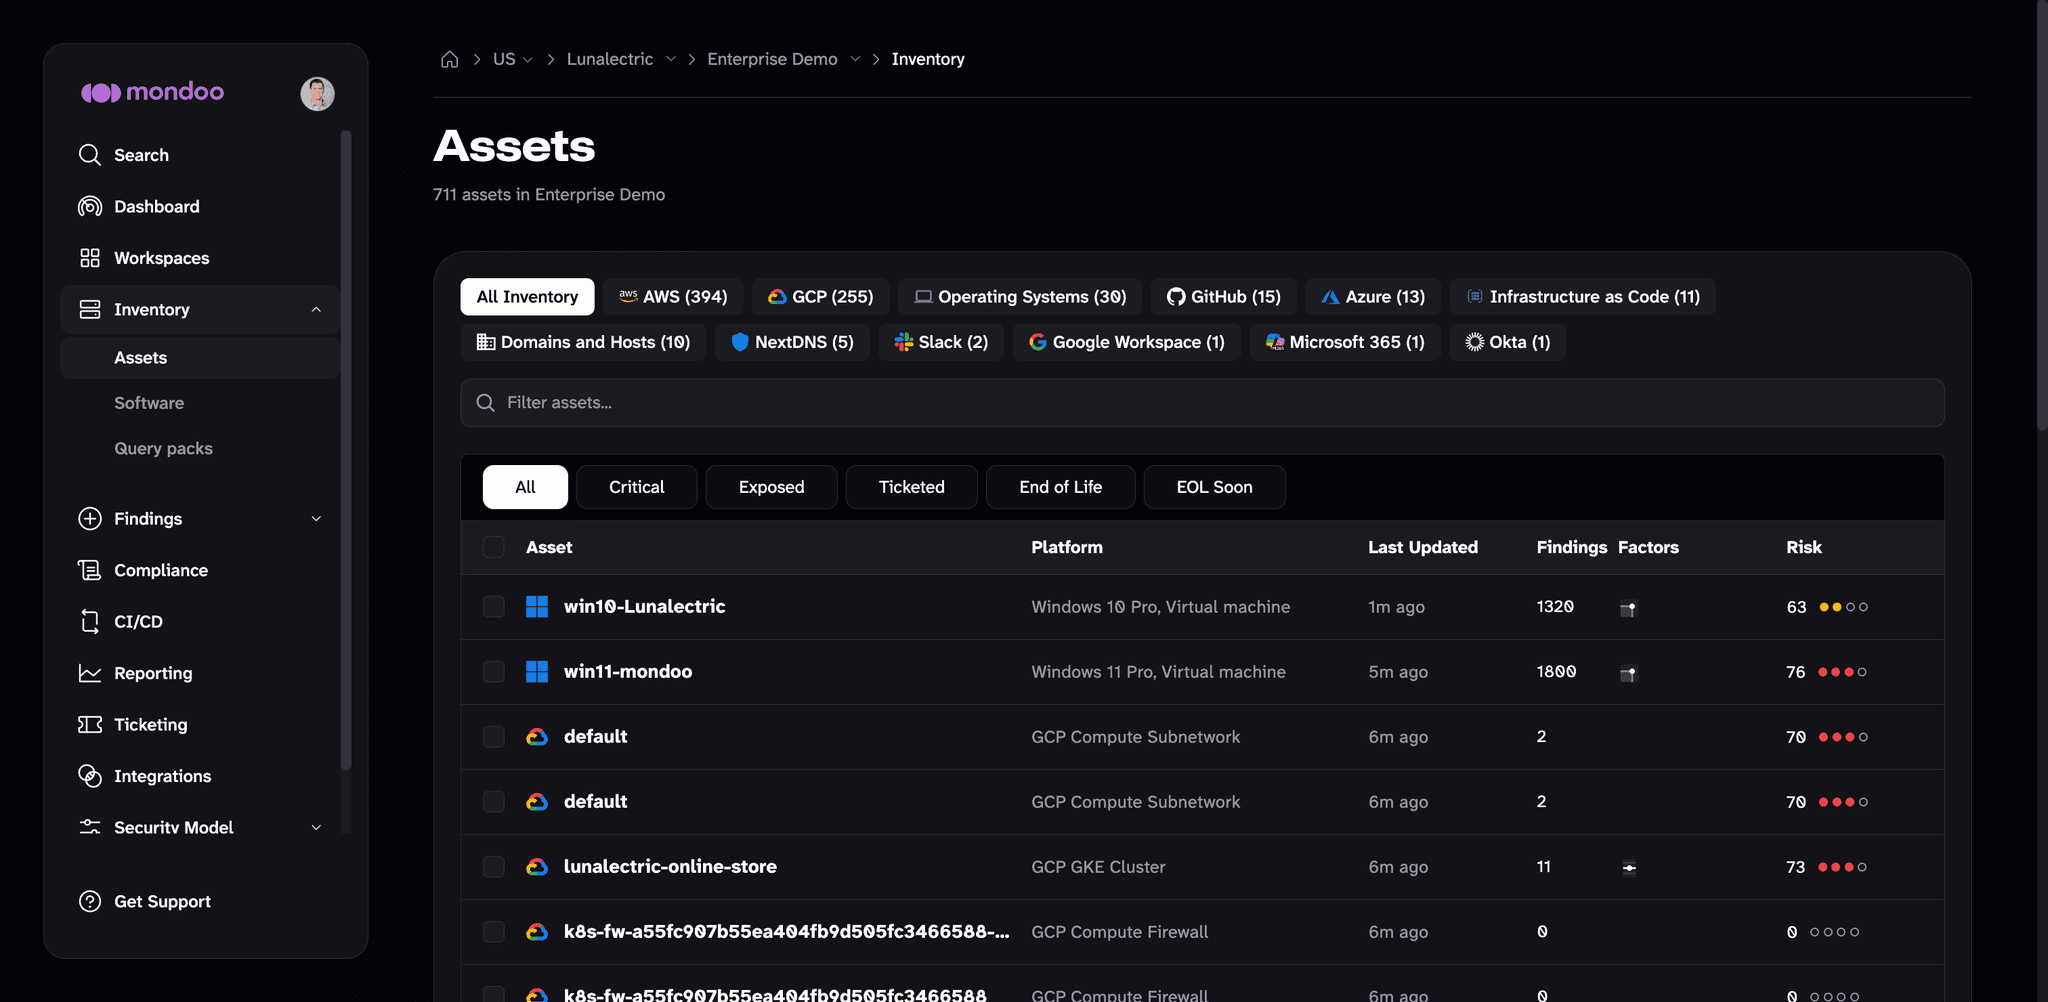This screenshot has width=2048, height=1002.
Task: Expand the Security Model section chevron
Action: click(x=316, y=827)
